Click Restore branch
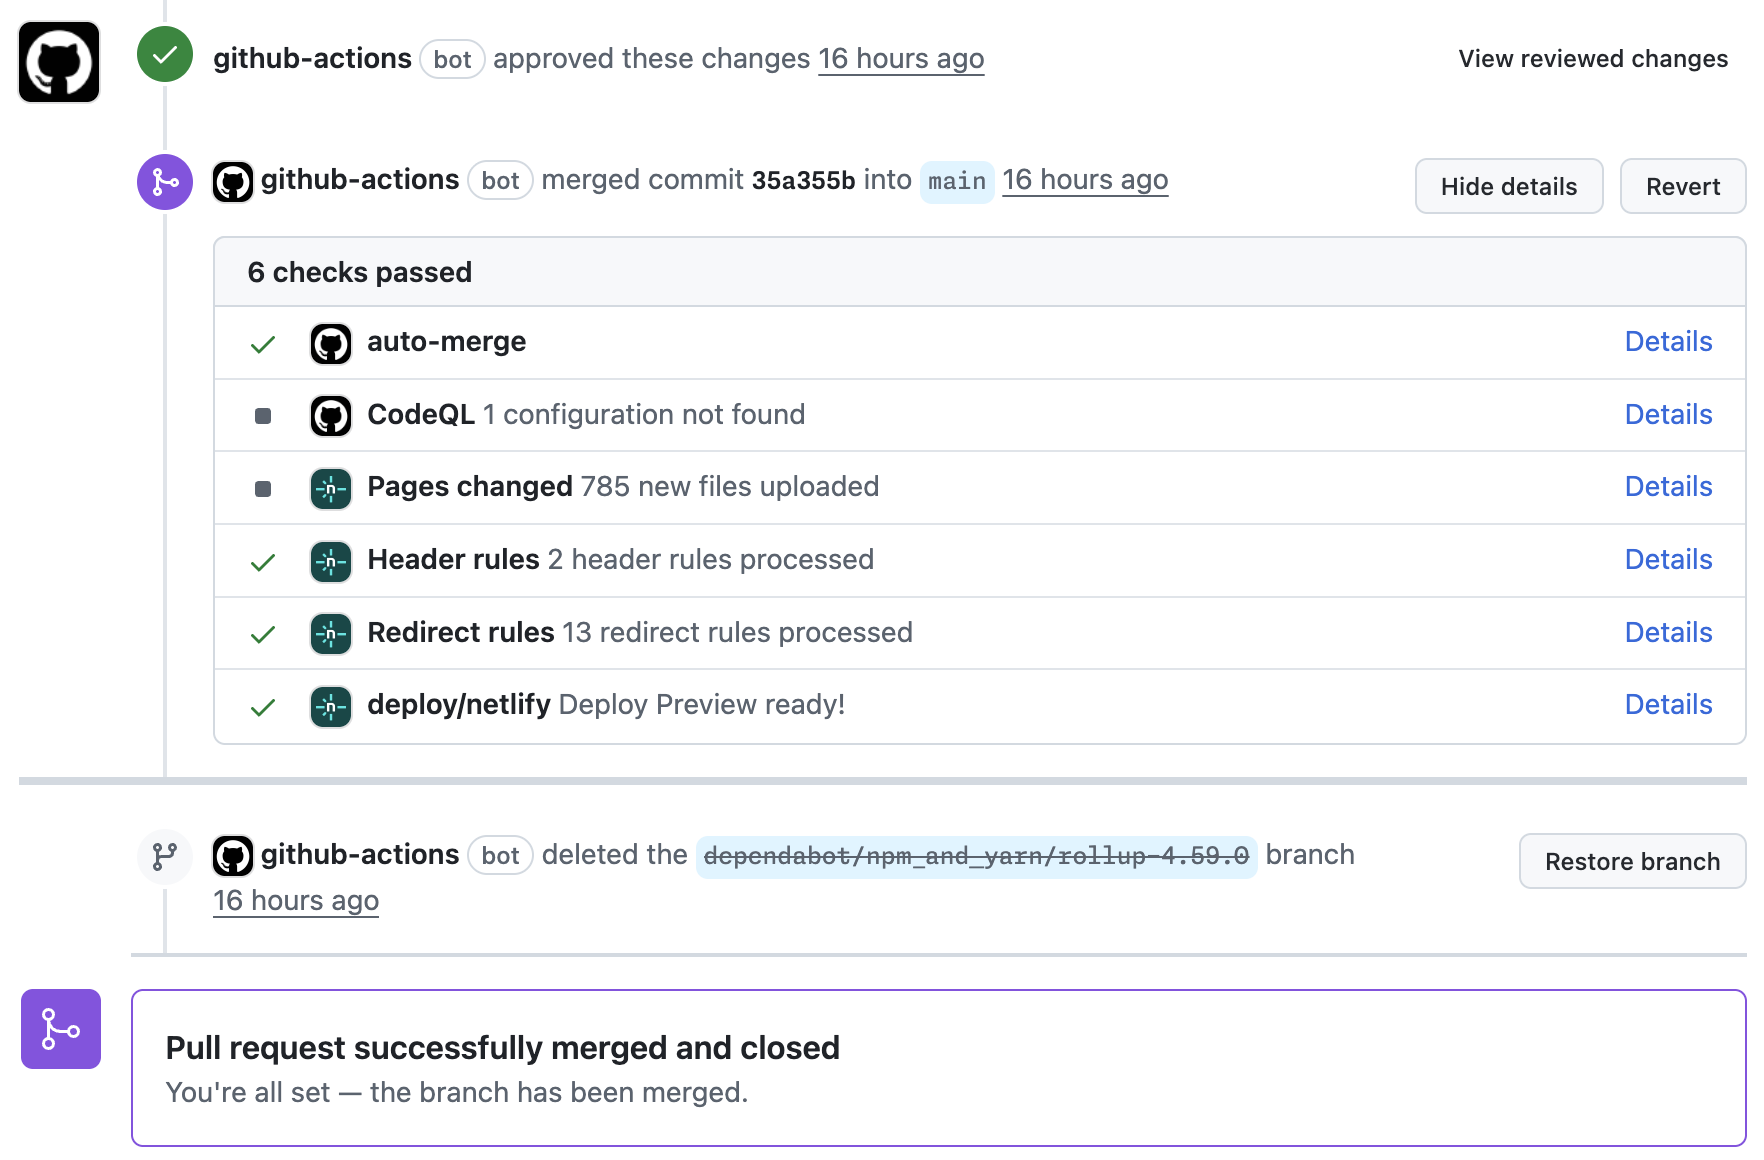The image size is (1764, 1160). (1631, 861)
